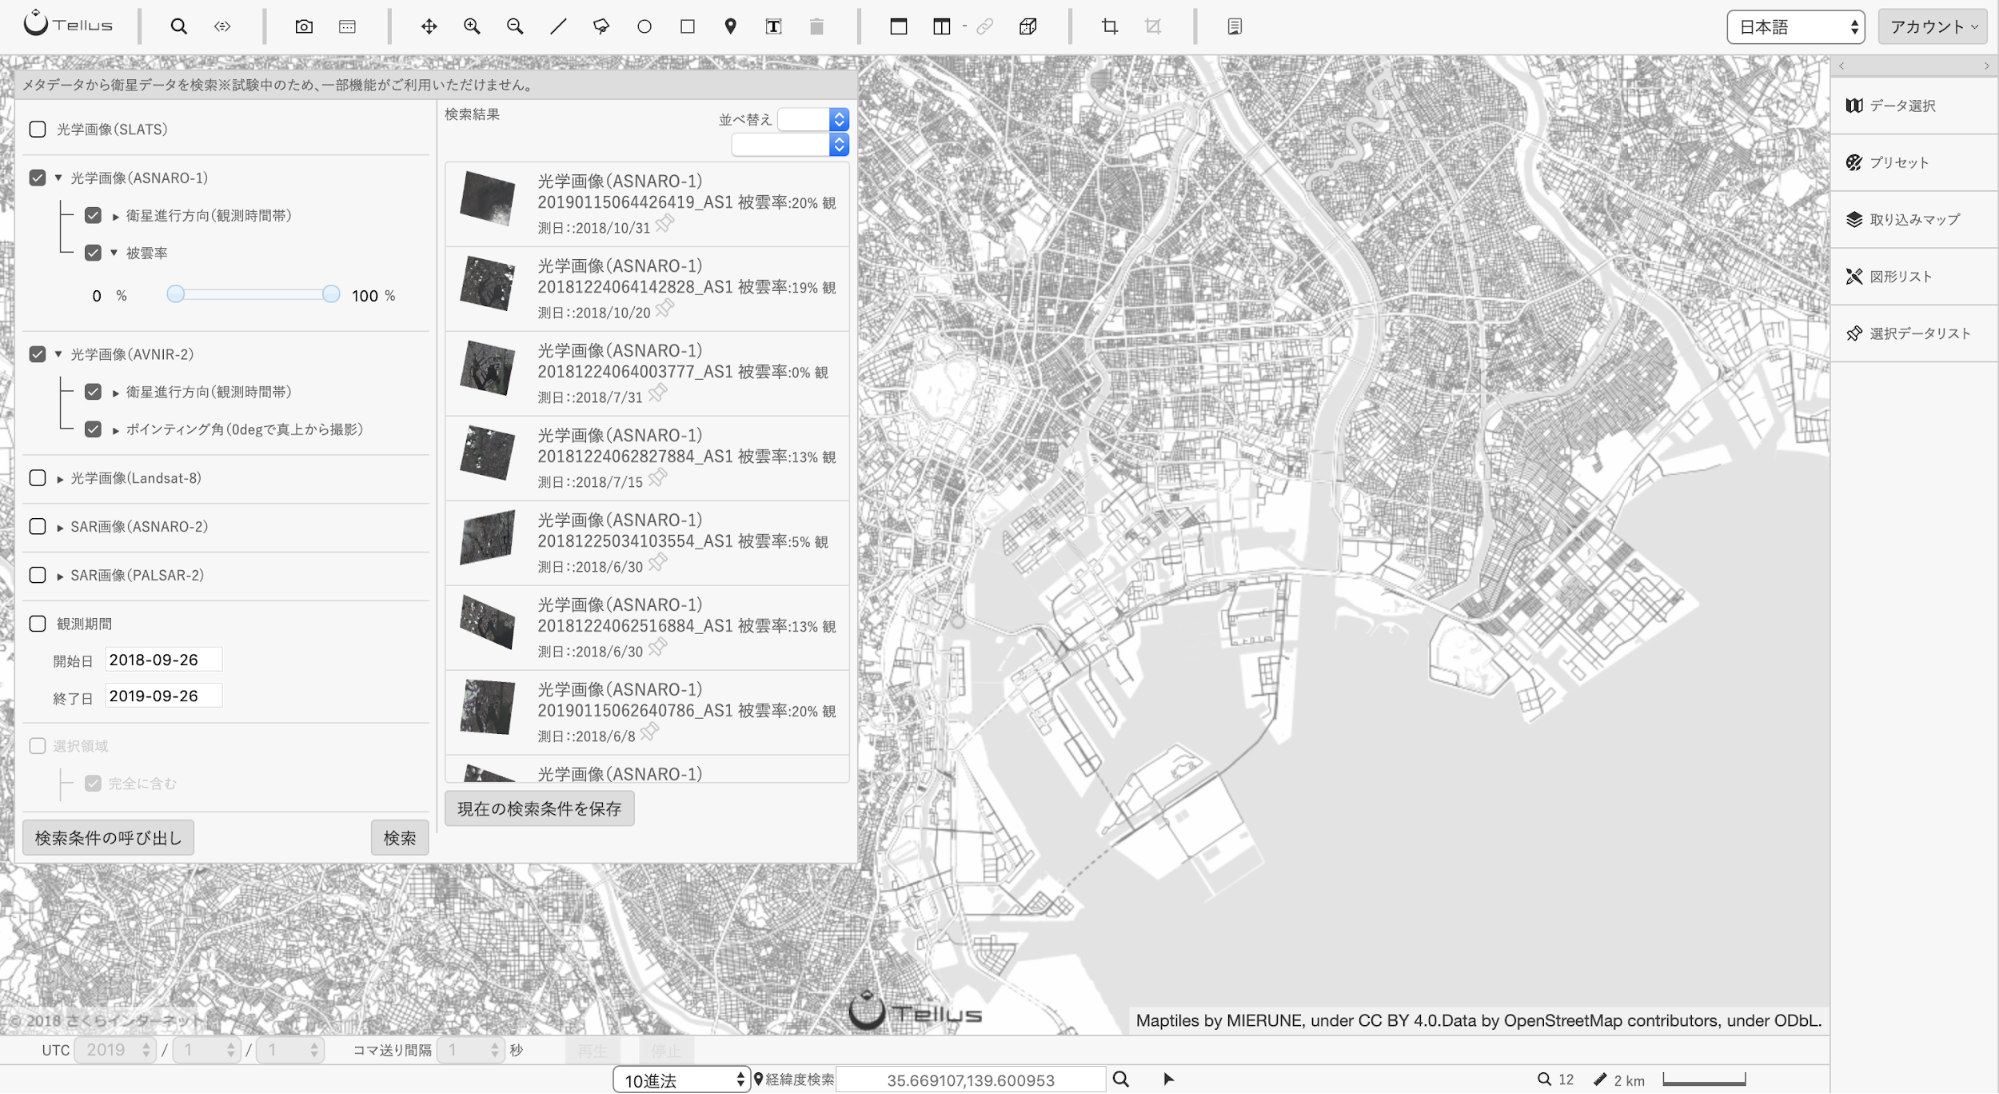The image size is (1999, 1094).
Task: Open result 20181224064003777_AS1
Action: (x=647, y=373)
